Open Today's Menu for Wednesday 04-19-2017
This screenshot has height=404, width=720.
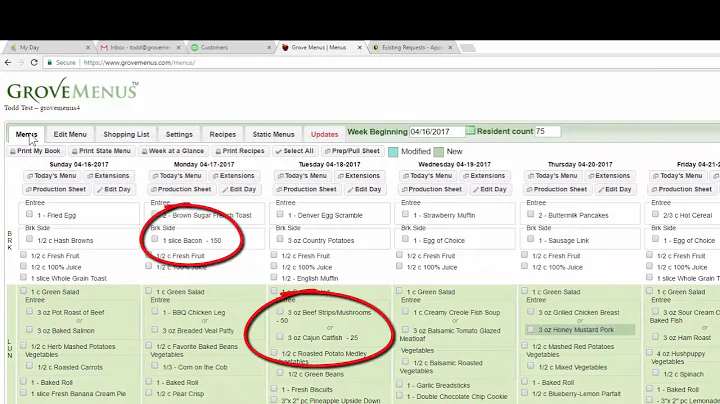click(428, 176)
